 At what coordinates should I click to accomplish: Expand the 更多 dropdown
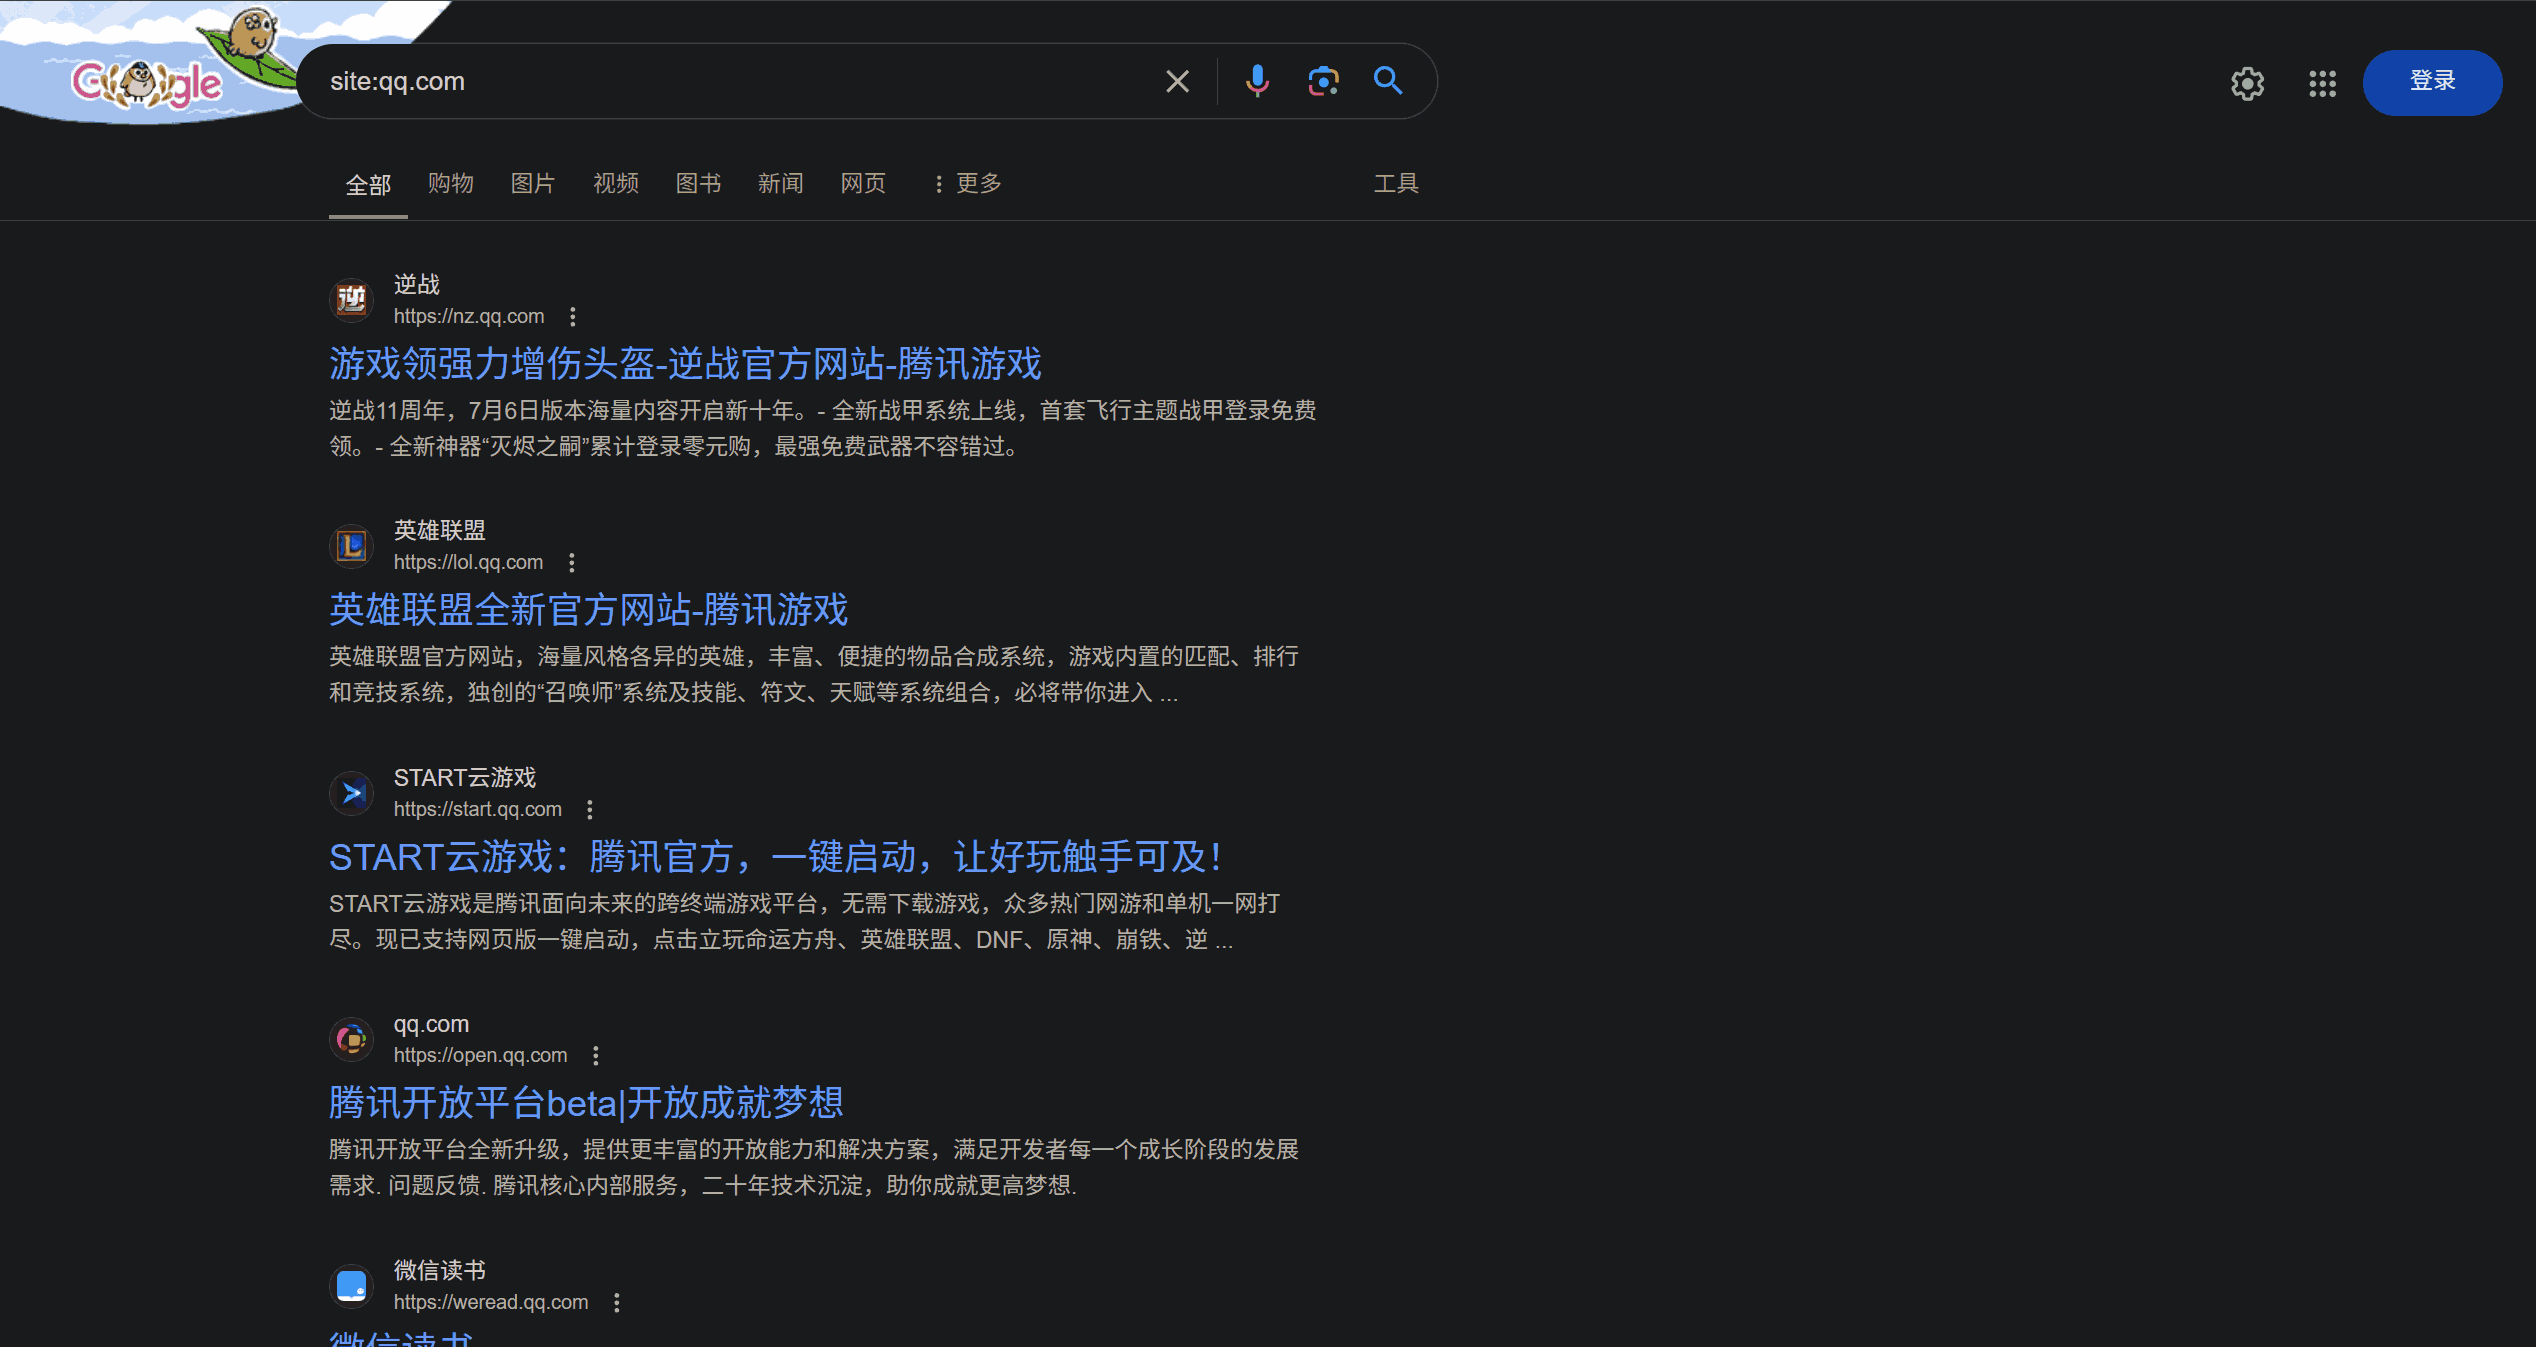pos(967,183)
